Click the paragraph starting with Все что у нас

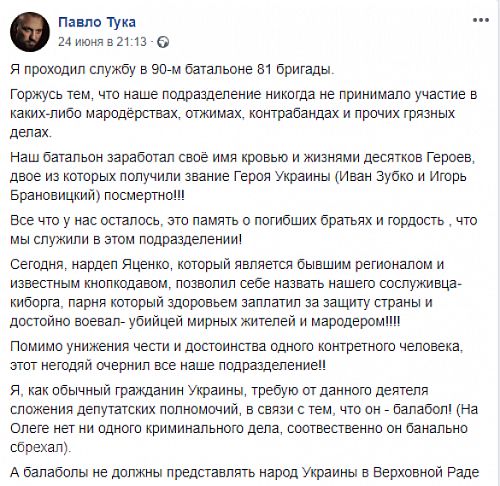244,230
